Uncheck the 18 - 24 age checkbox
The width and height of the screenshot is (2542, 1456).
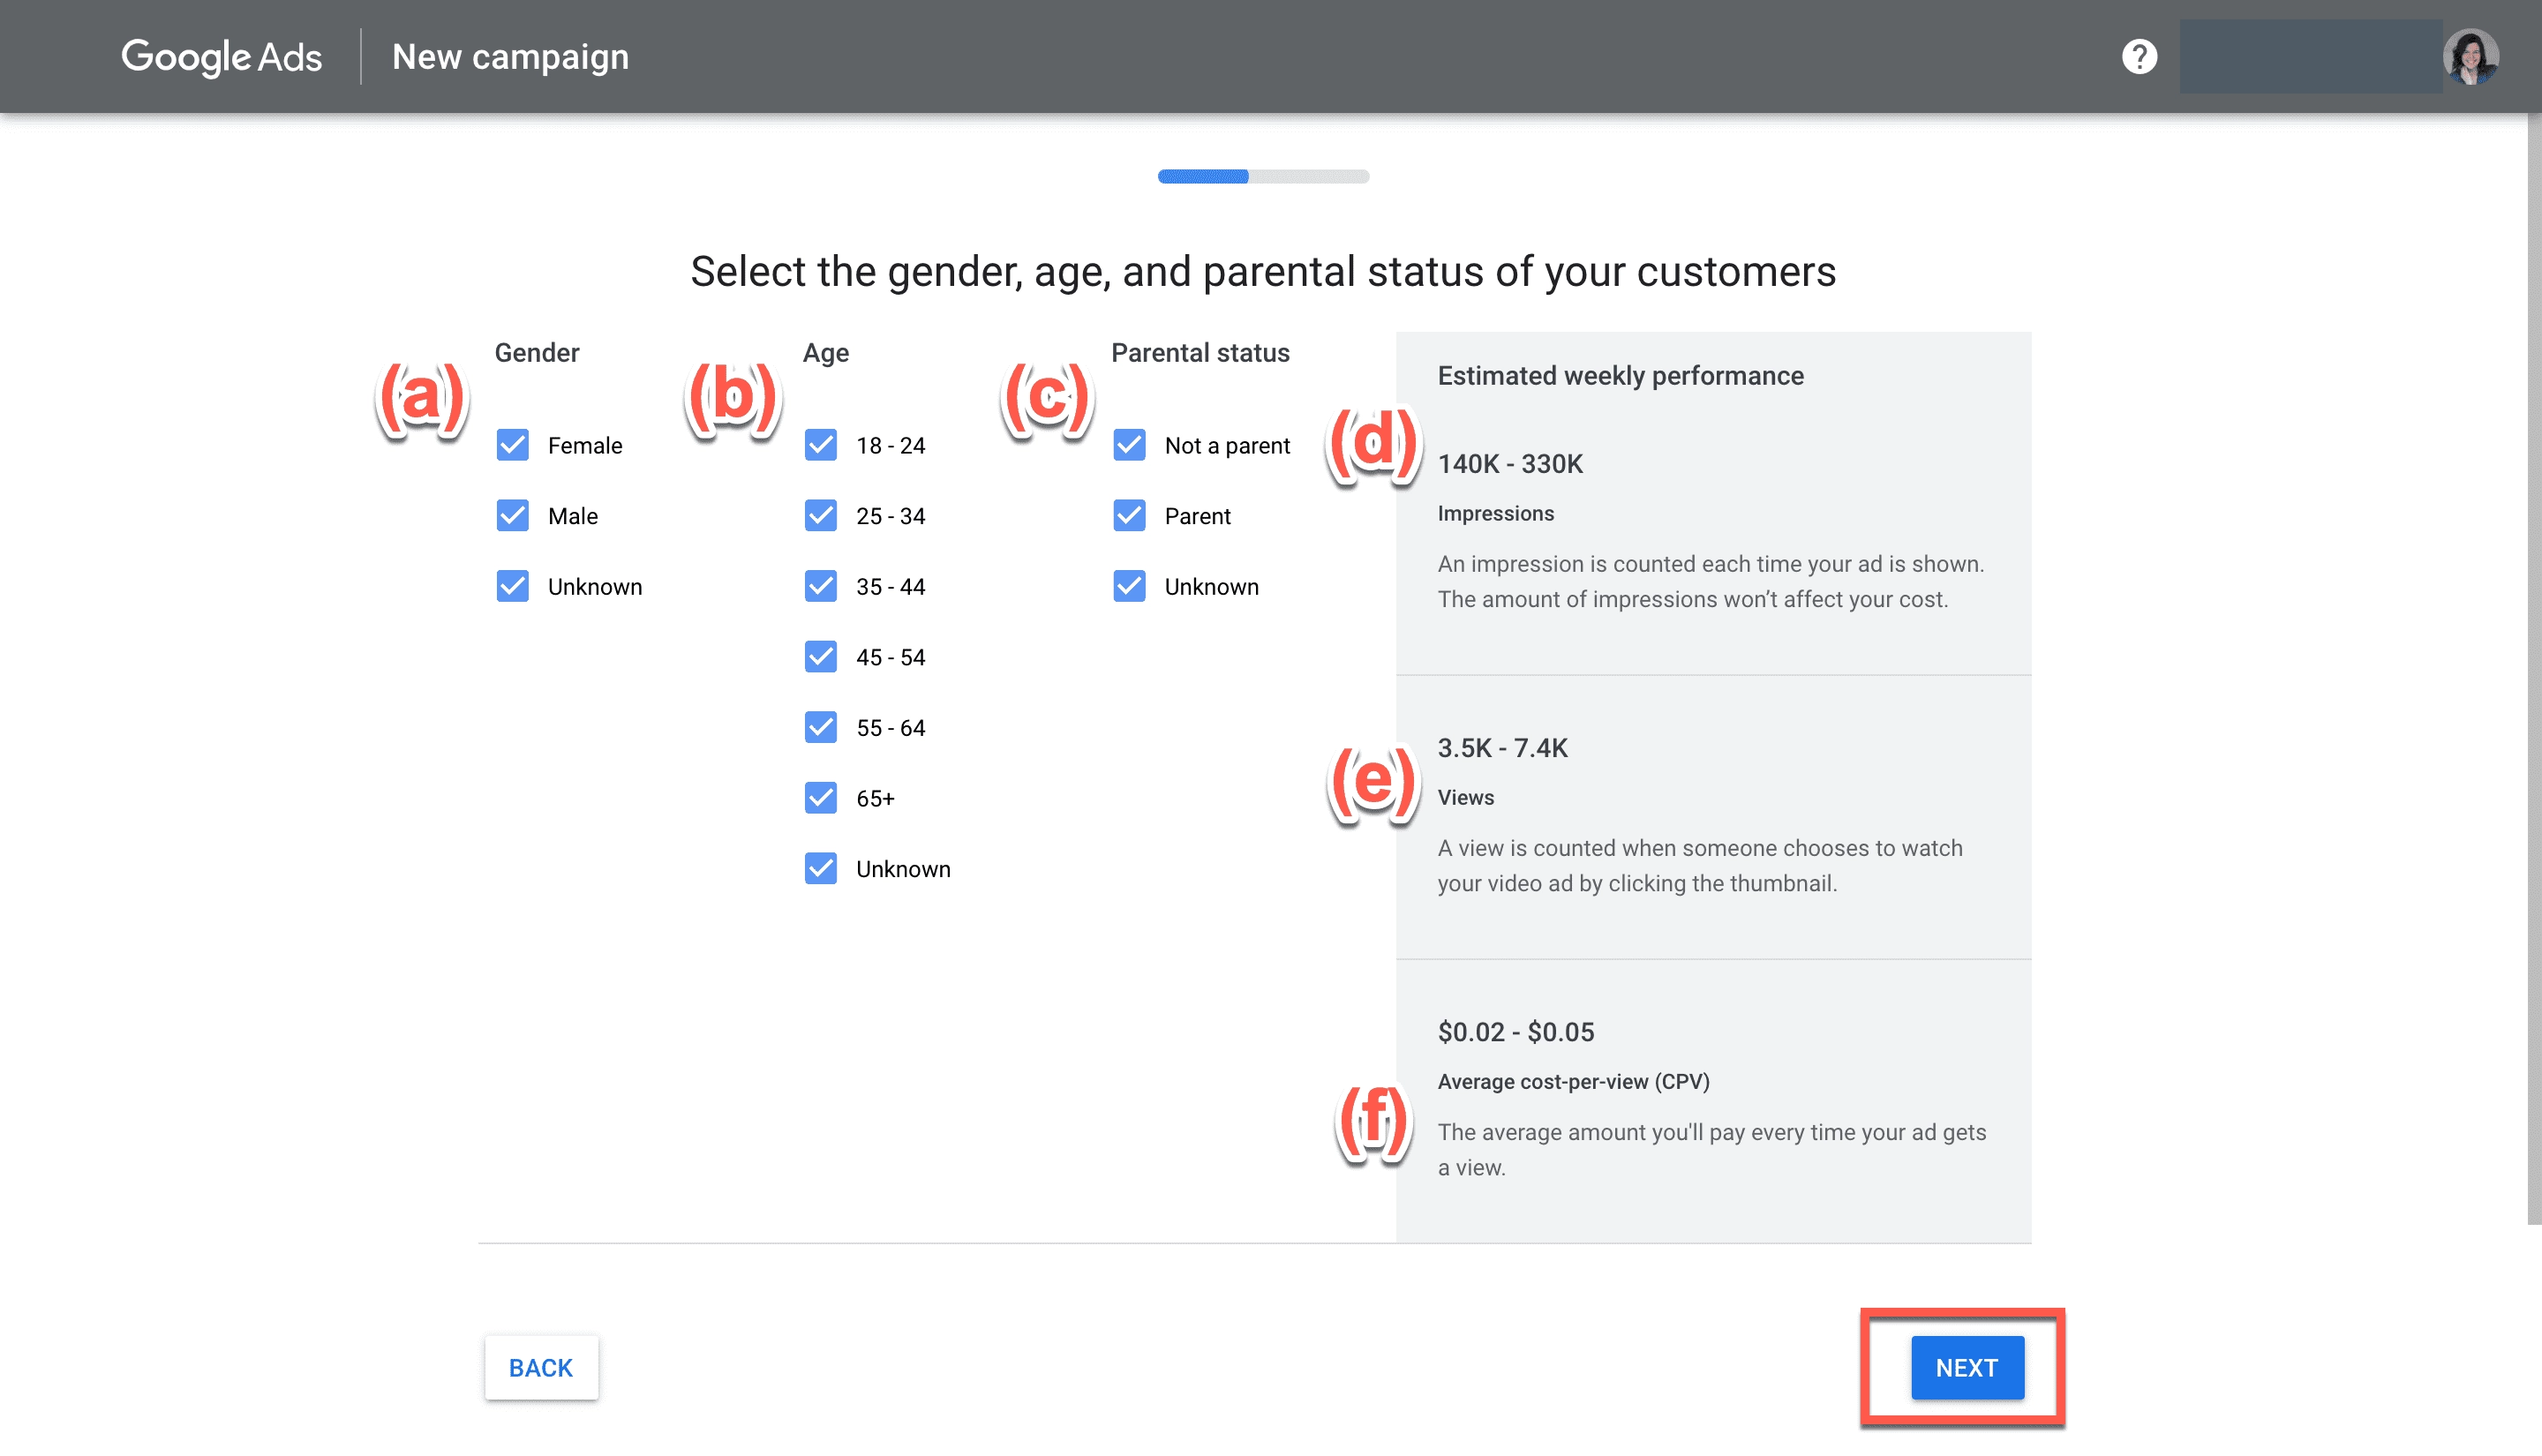(x=821, y=445)
